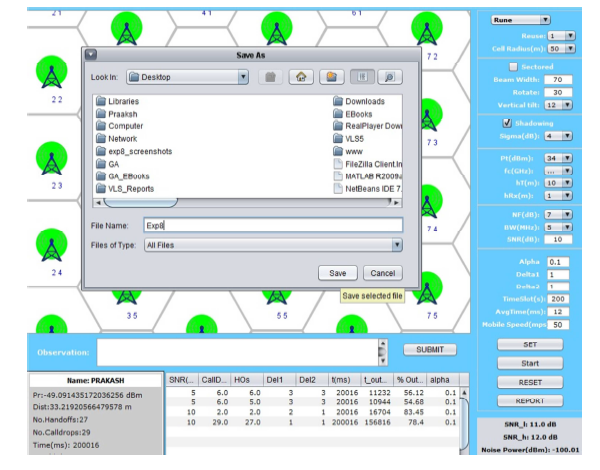The width and height of the screenshot is (600, 470).
Task: Click the Up One Level folder icon
Action: click(268, 76)
